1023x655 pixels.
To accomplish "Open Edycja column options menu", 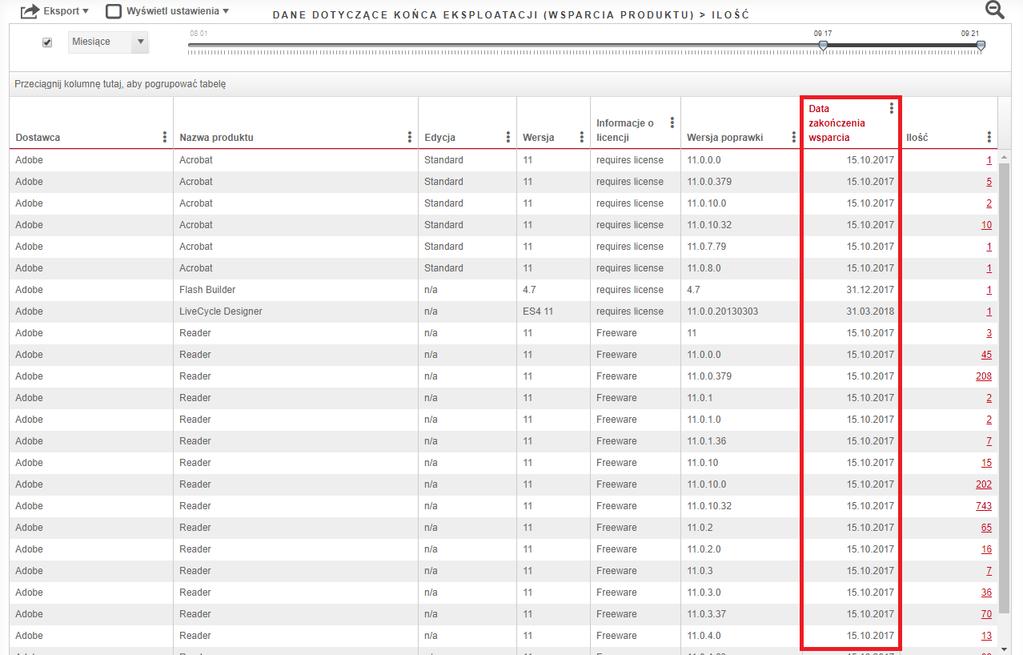I will point(508,137).
